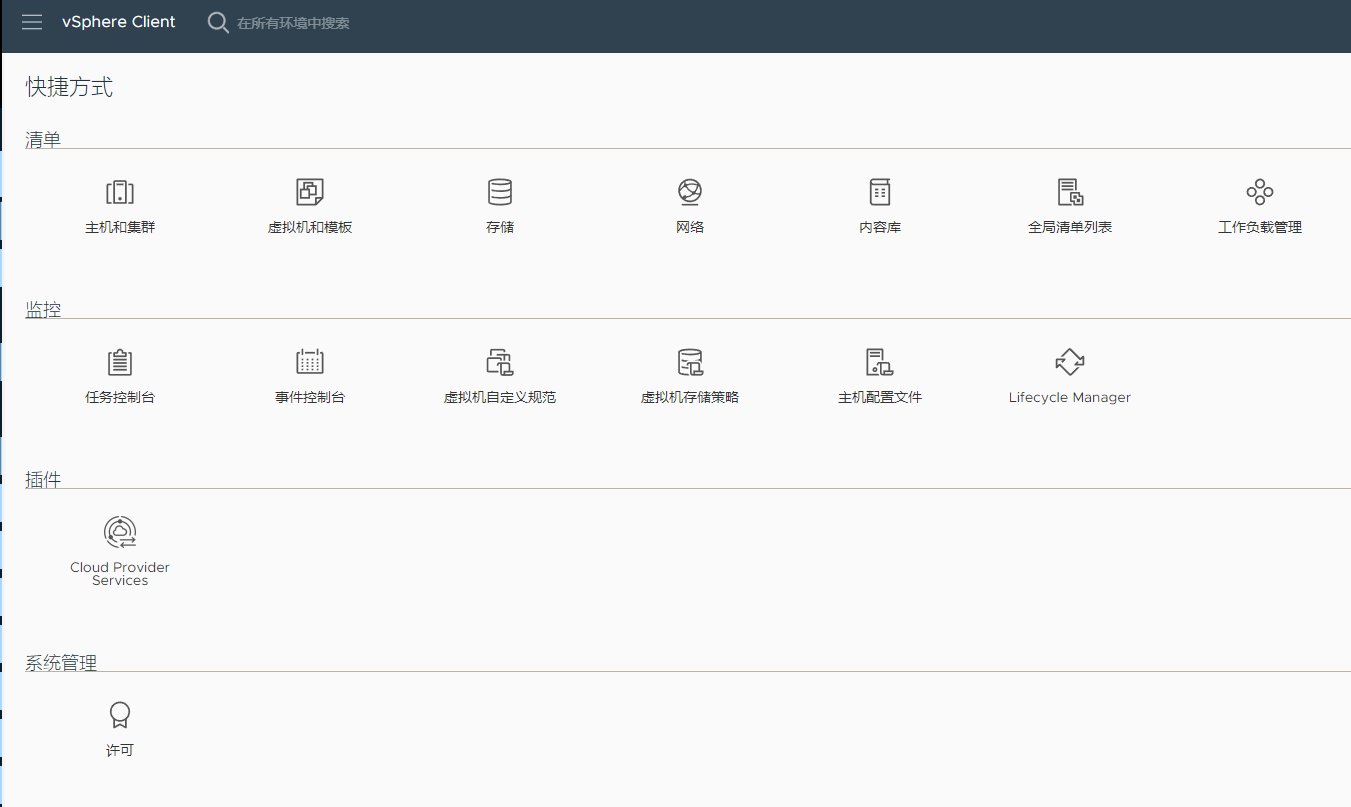Open the 工作负载管理 icon
Screen dimensions: 1351x807
1260,192
